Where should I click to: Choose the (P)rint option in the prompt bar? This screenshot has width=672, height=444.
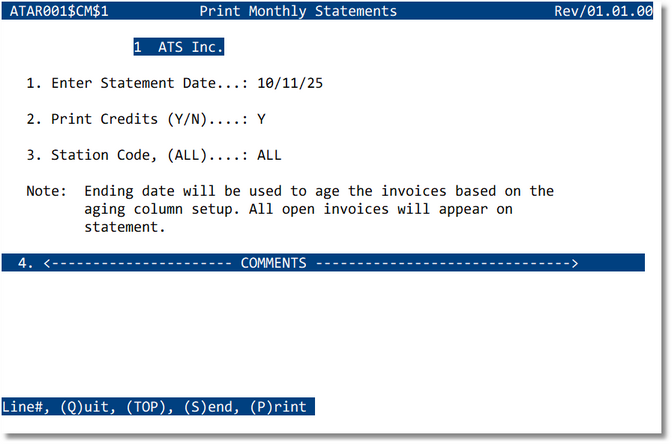click(x=274, y=407)
